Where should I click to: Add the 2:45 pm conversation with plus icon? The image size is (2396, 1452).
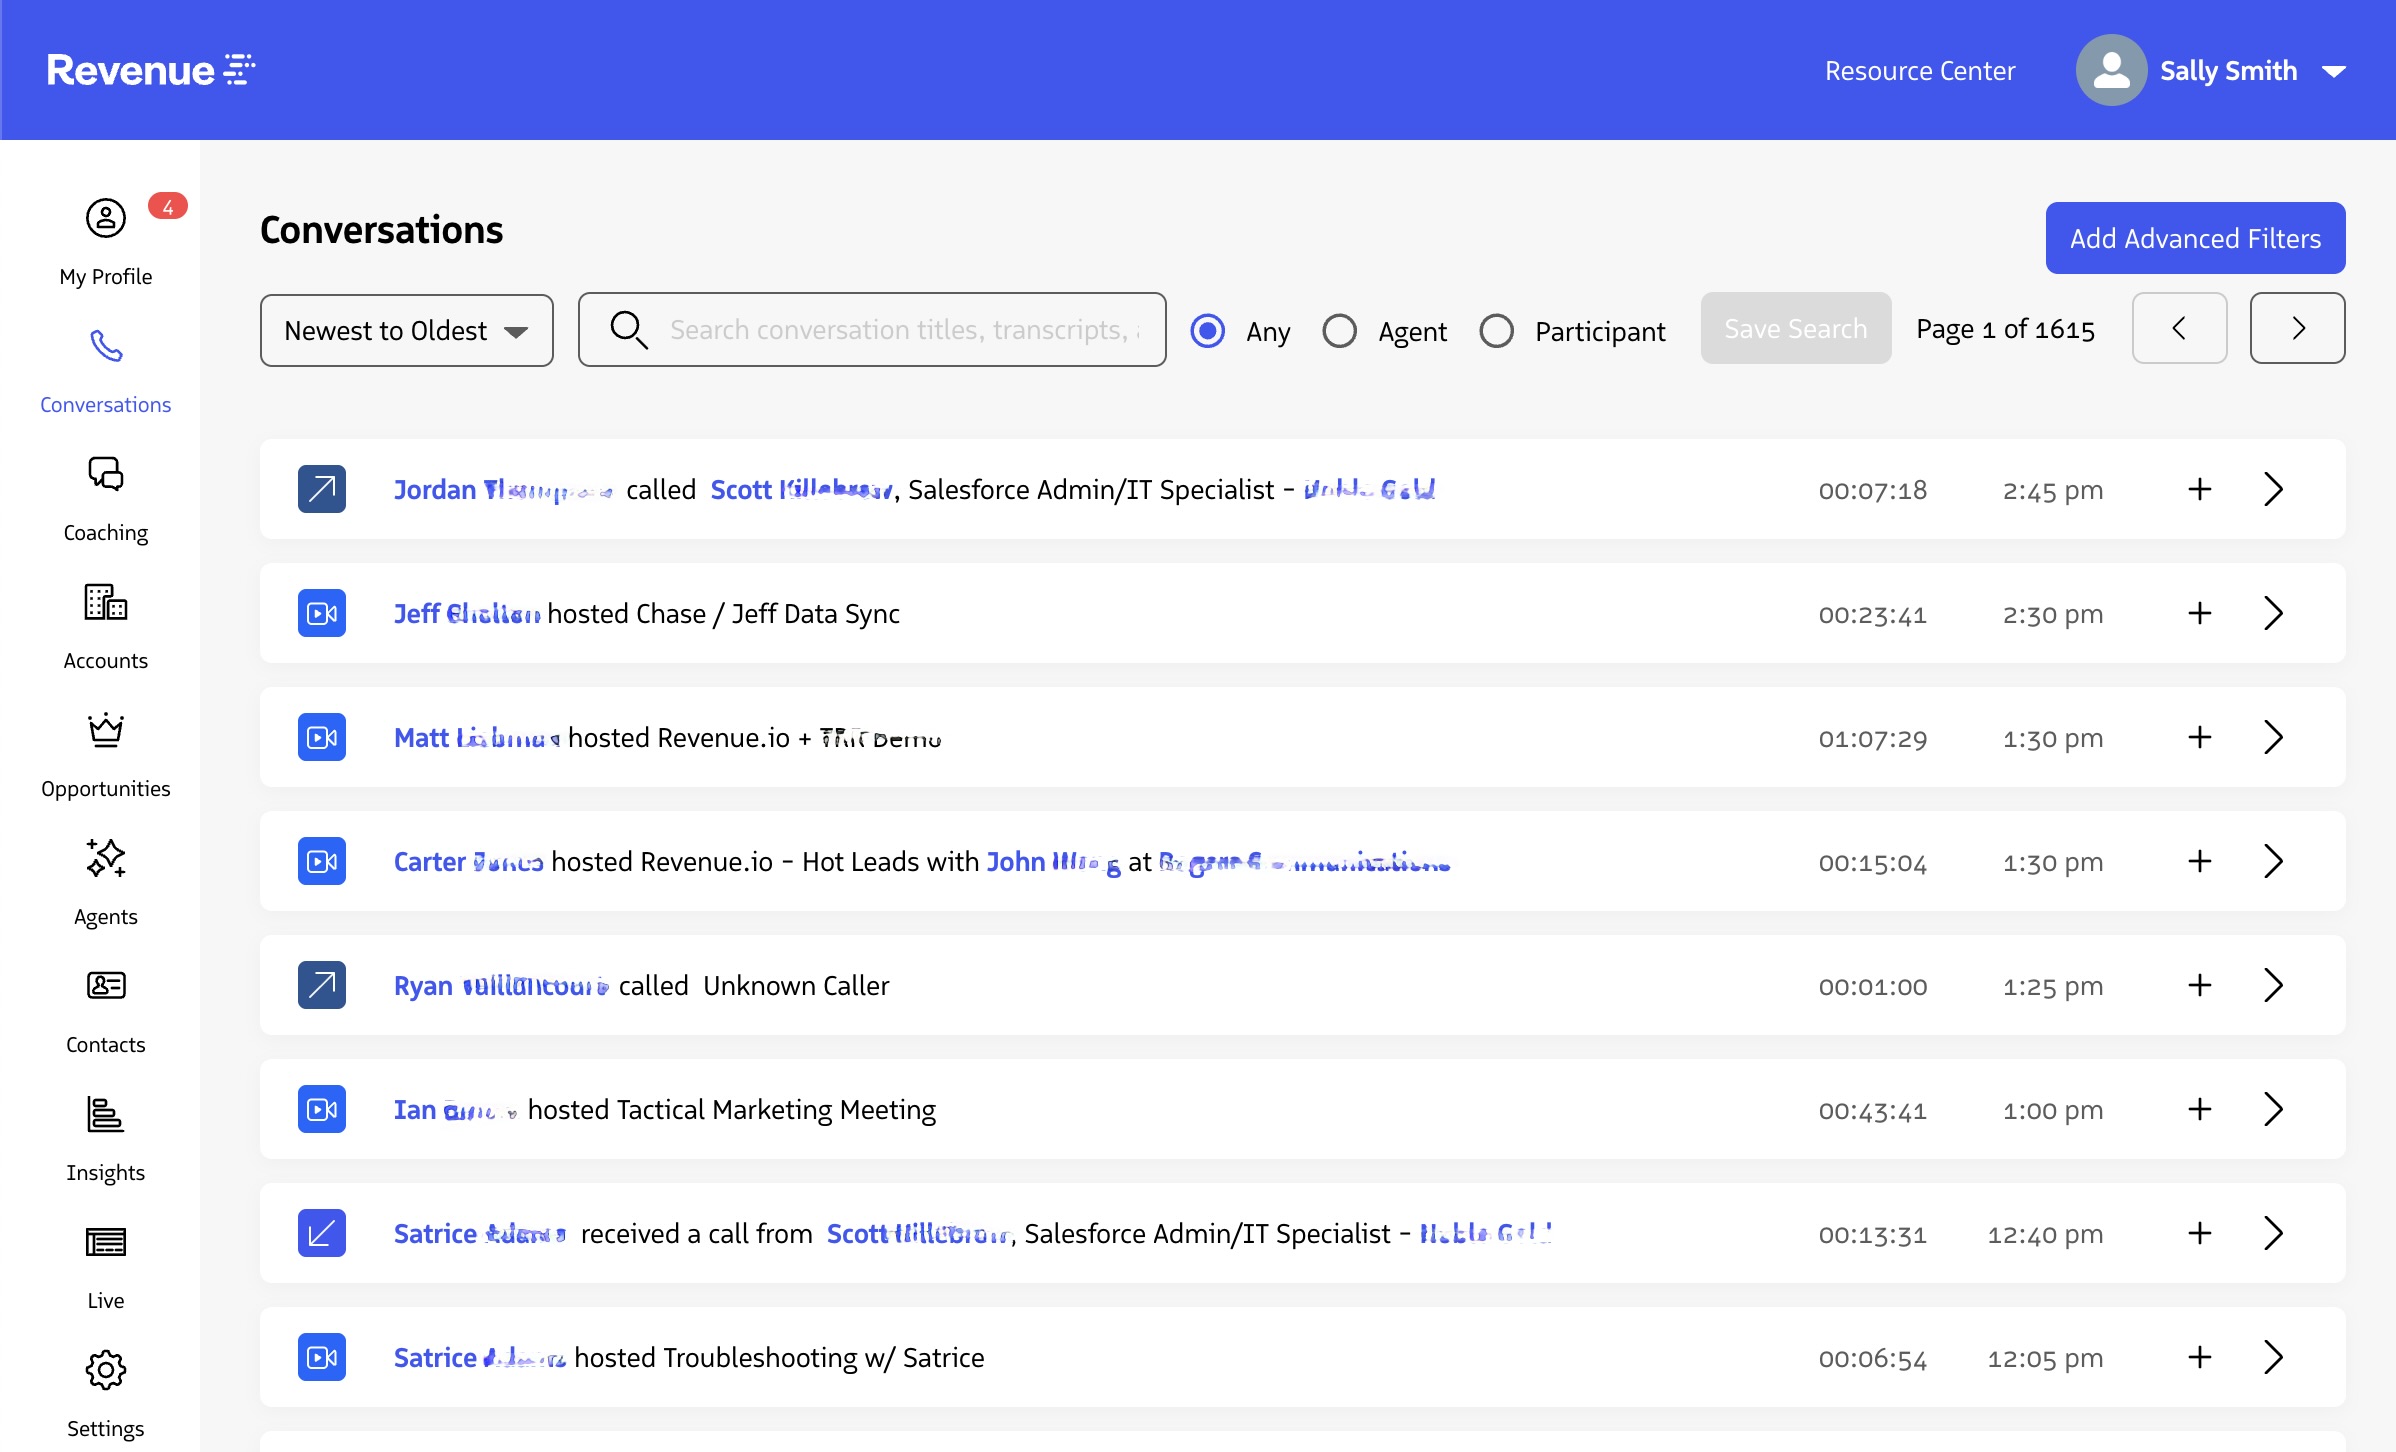pos(2199,489)
